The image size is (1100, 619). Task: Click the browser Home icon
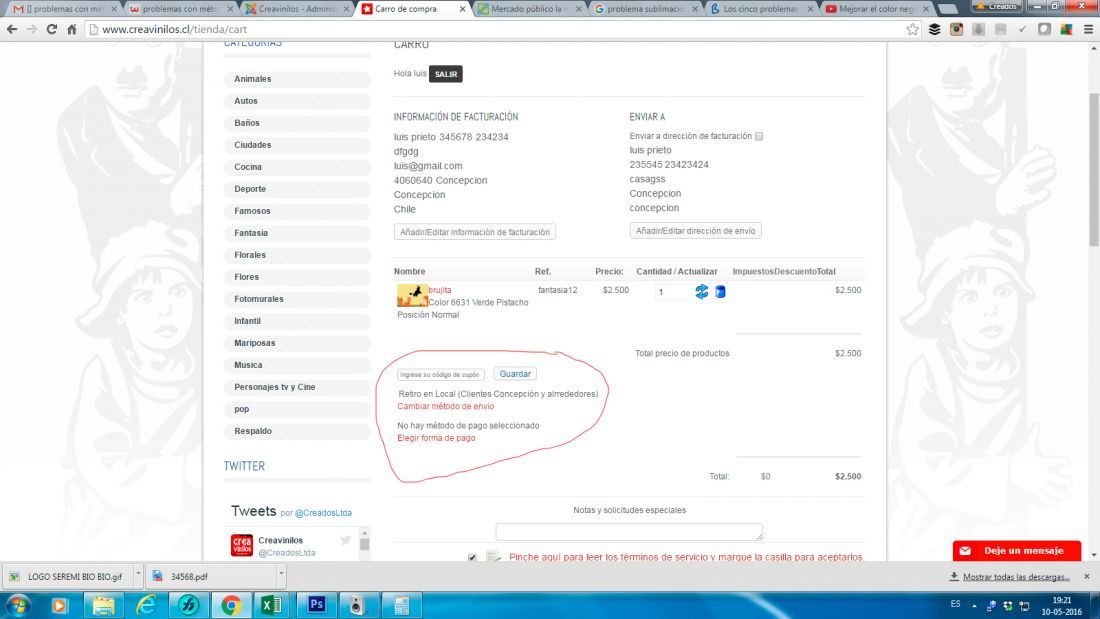click(72, 29)
